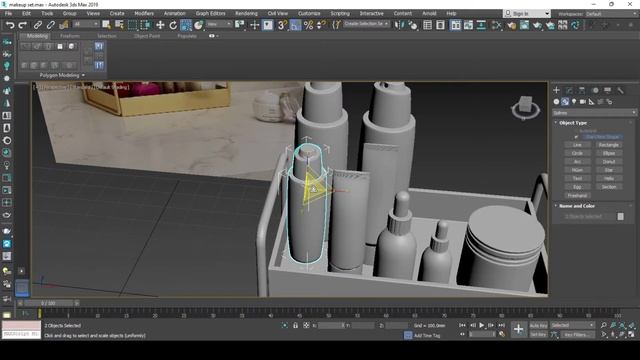Viewport: 640px width, 360px height.
Task: Click the large Set Keys plus button
Action: pyautogui.click(x=518, y=329)
